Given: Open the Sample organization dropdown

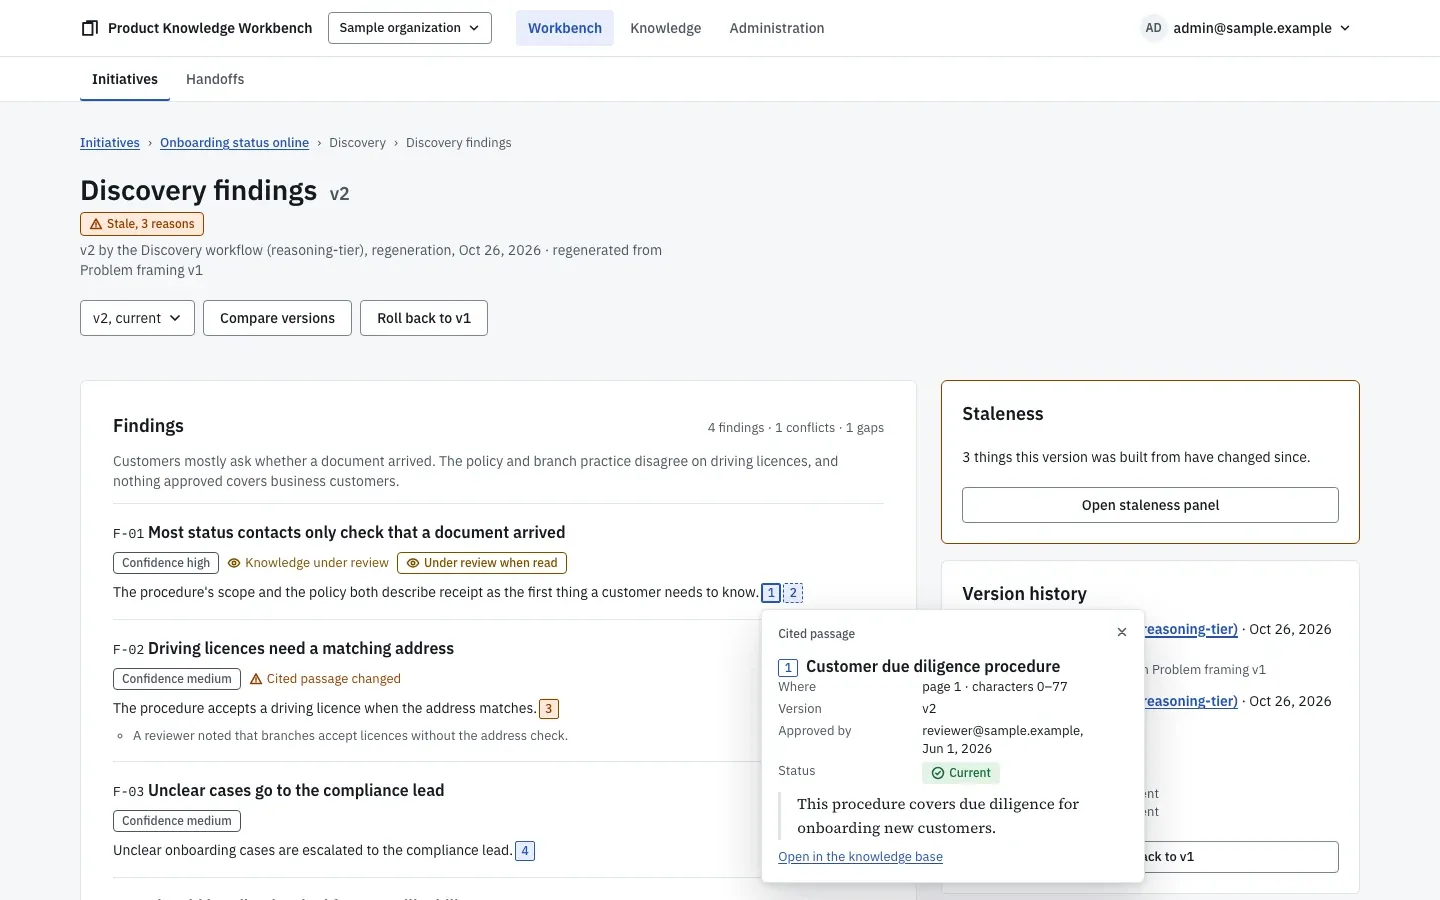Looking at the screenshot, I should [410, 28].
